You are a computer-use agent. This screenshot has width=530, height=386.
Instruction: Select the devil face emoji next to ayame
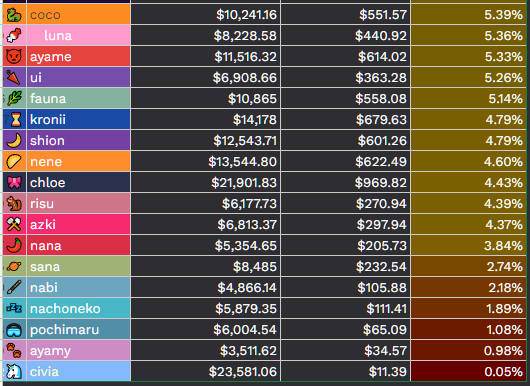point(14,56)
